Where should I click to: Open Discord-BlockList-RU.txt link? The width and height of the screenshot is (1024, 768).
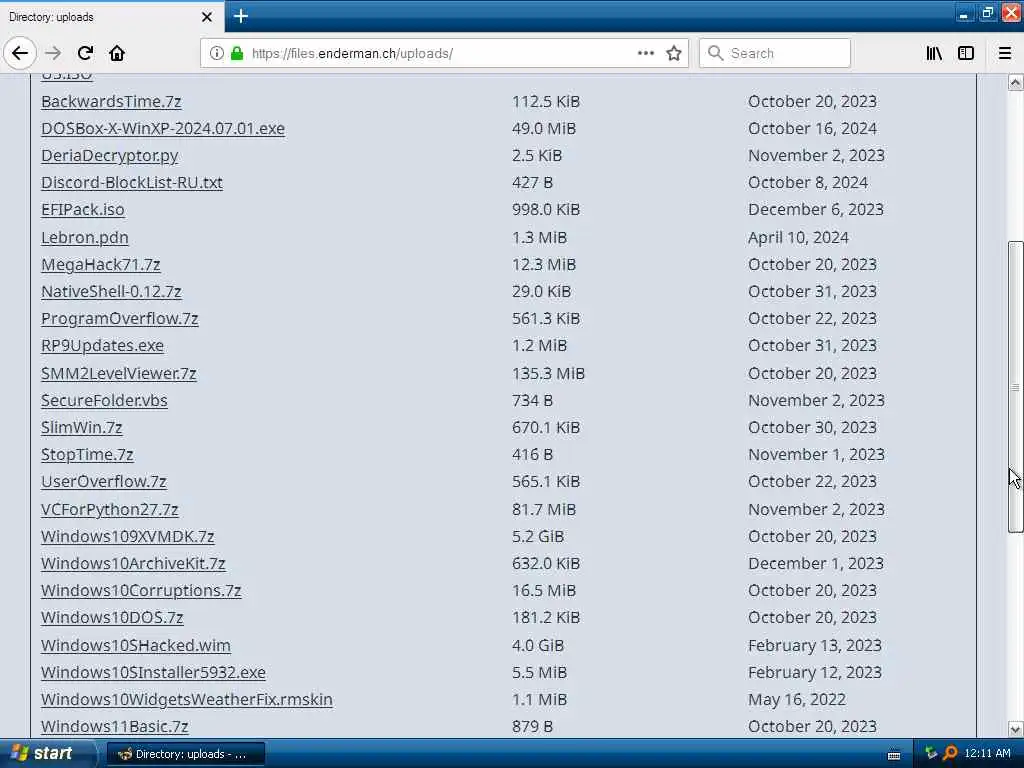click(x=131, y=183)
